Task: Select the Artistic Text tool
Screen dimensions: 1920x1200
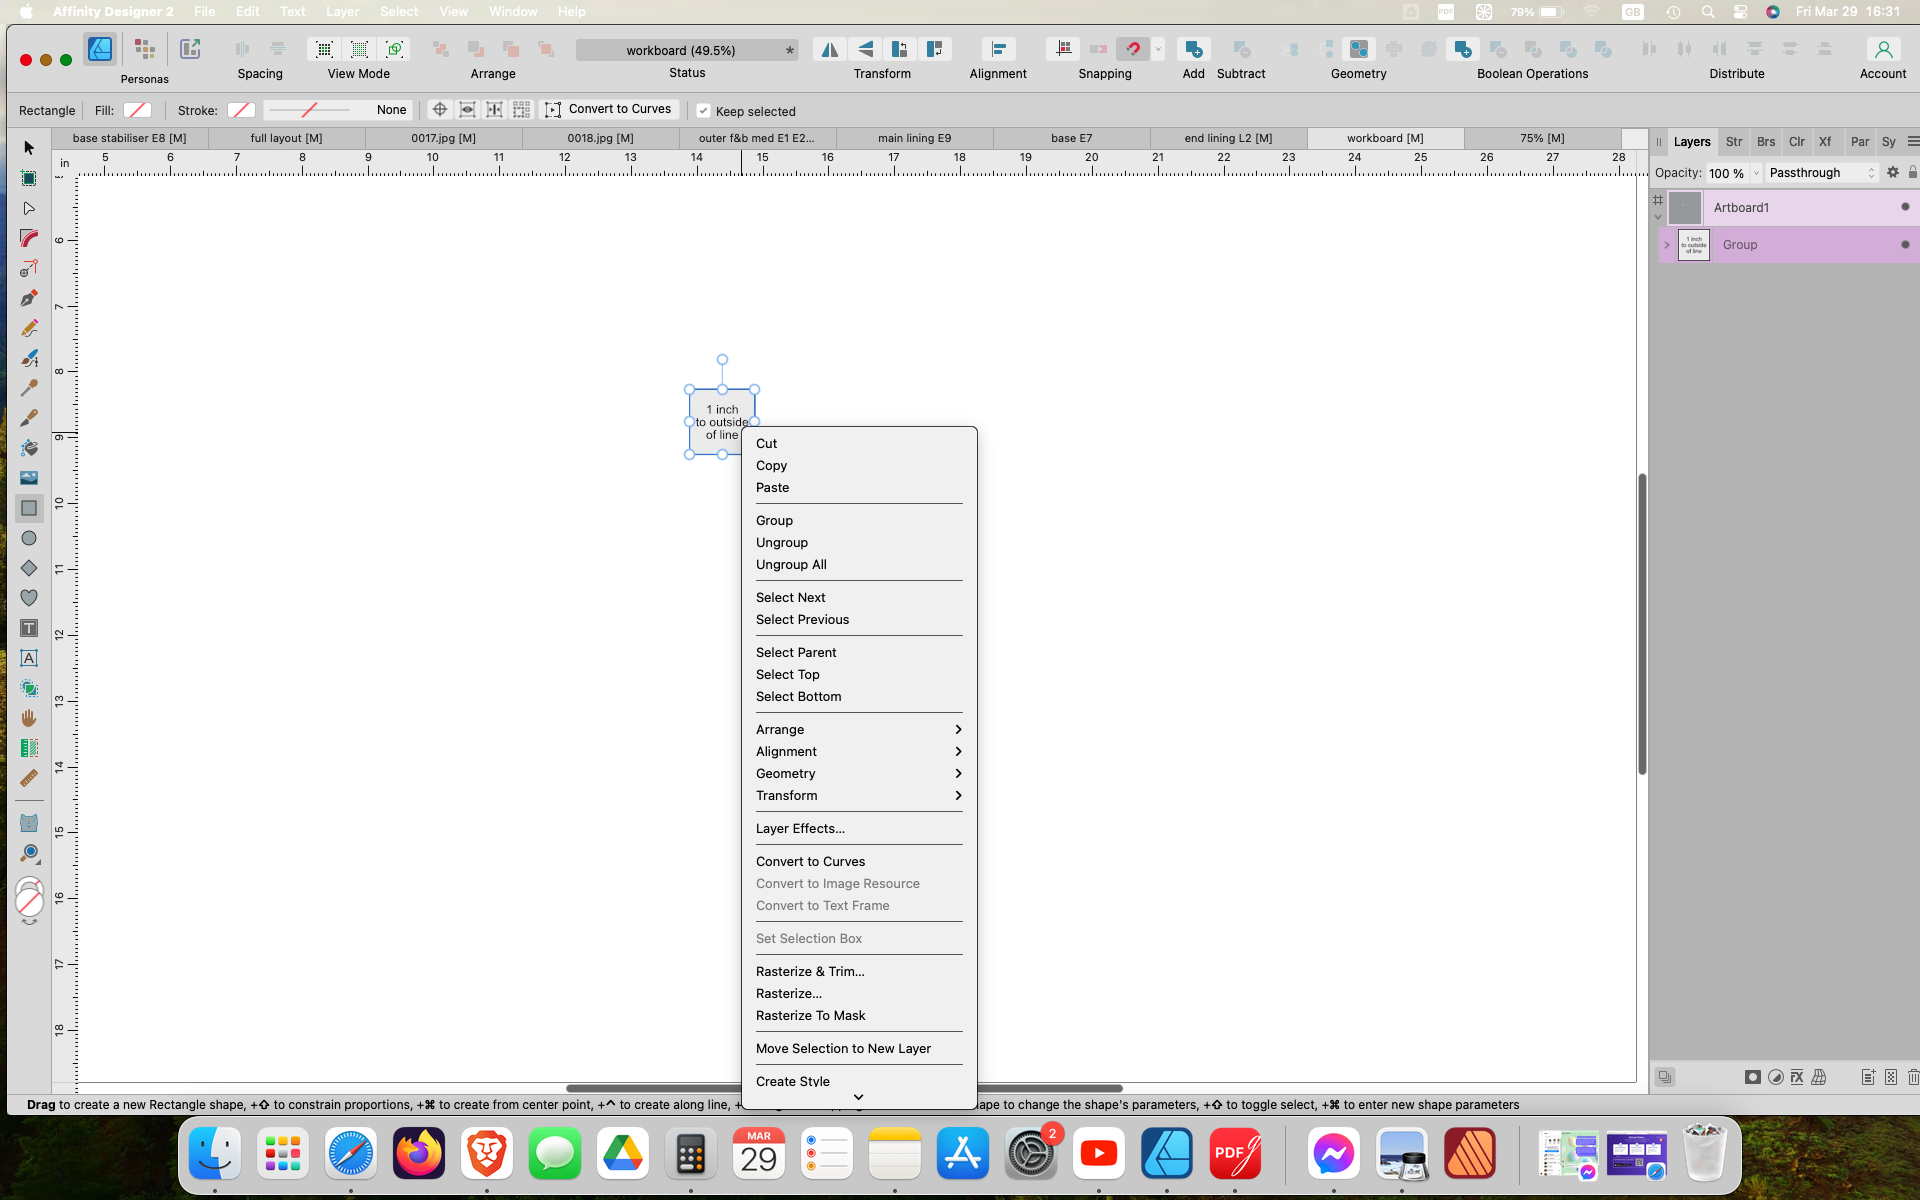Action: (29, 658)
